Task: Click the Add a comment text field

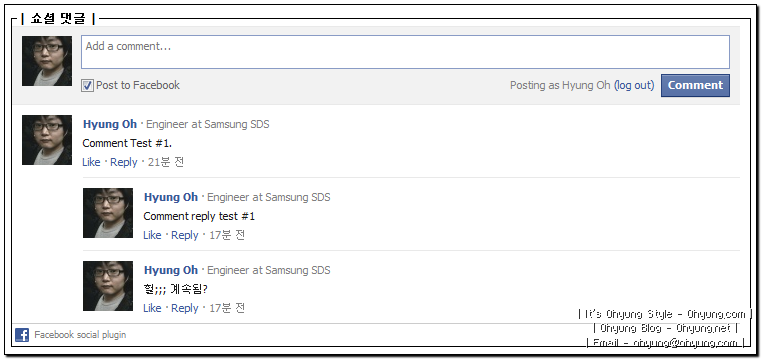Action: pos(405,51)
